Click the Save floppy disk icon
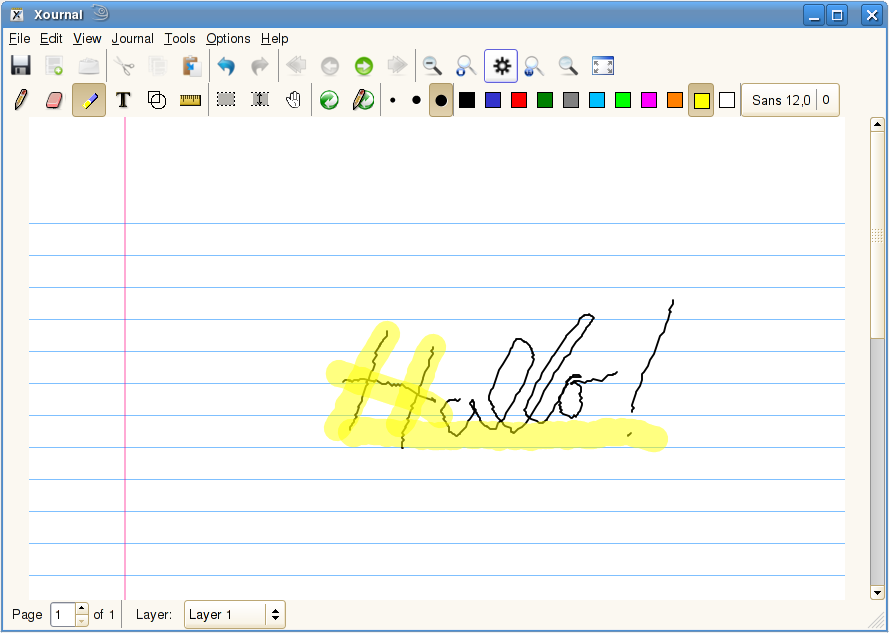This screenshot has height=633, width=889. pyautogui.click(x=20, y=66)
